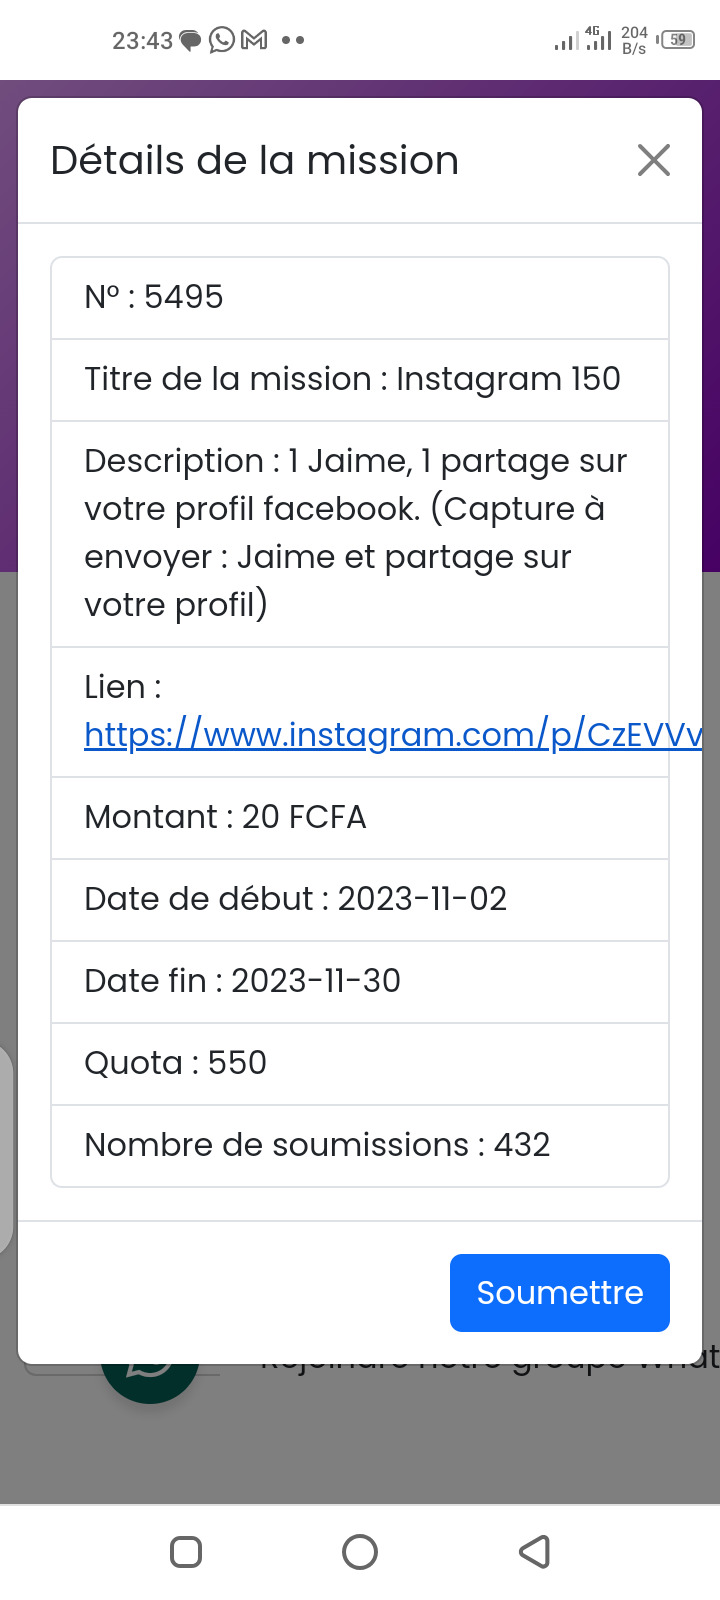Open the Instagram post link
Image resolution: width=720 pixels, height=1600 pixels.
pos(392,735)
